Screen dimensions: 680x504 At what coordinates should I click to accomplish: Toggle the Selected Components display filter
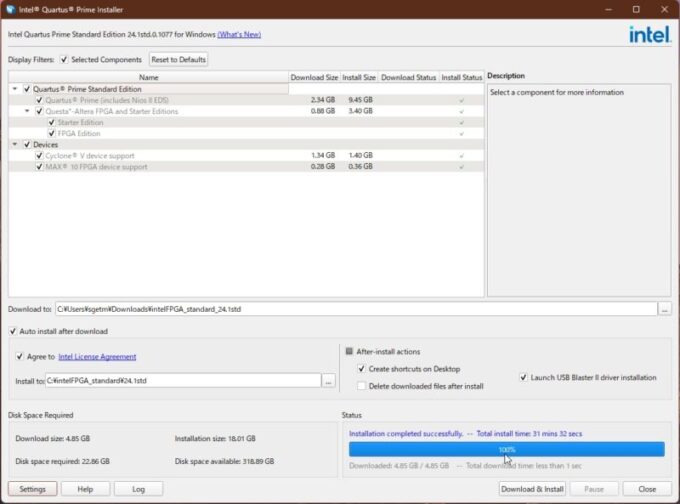tap(64, 59)
